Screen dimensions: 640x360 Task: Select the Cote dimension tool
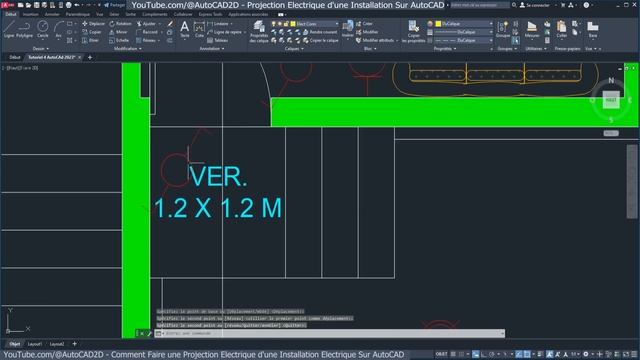pyautogui.click(x=199, y=29)
